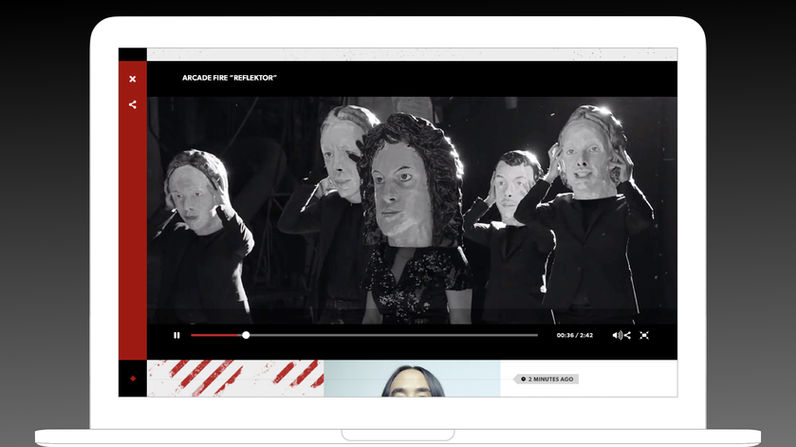Click the red diamond icon in the sidebar

pos(133,379)
